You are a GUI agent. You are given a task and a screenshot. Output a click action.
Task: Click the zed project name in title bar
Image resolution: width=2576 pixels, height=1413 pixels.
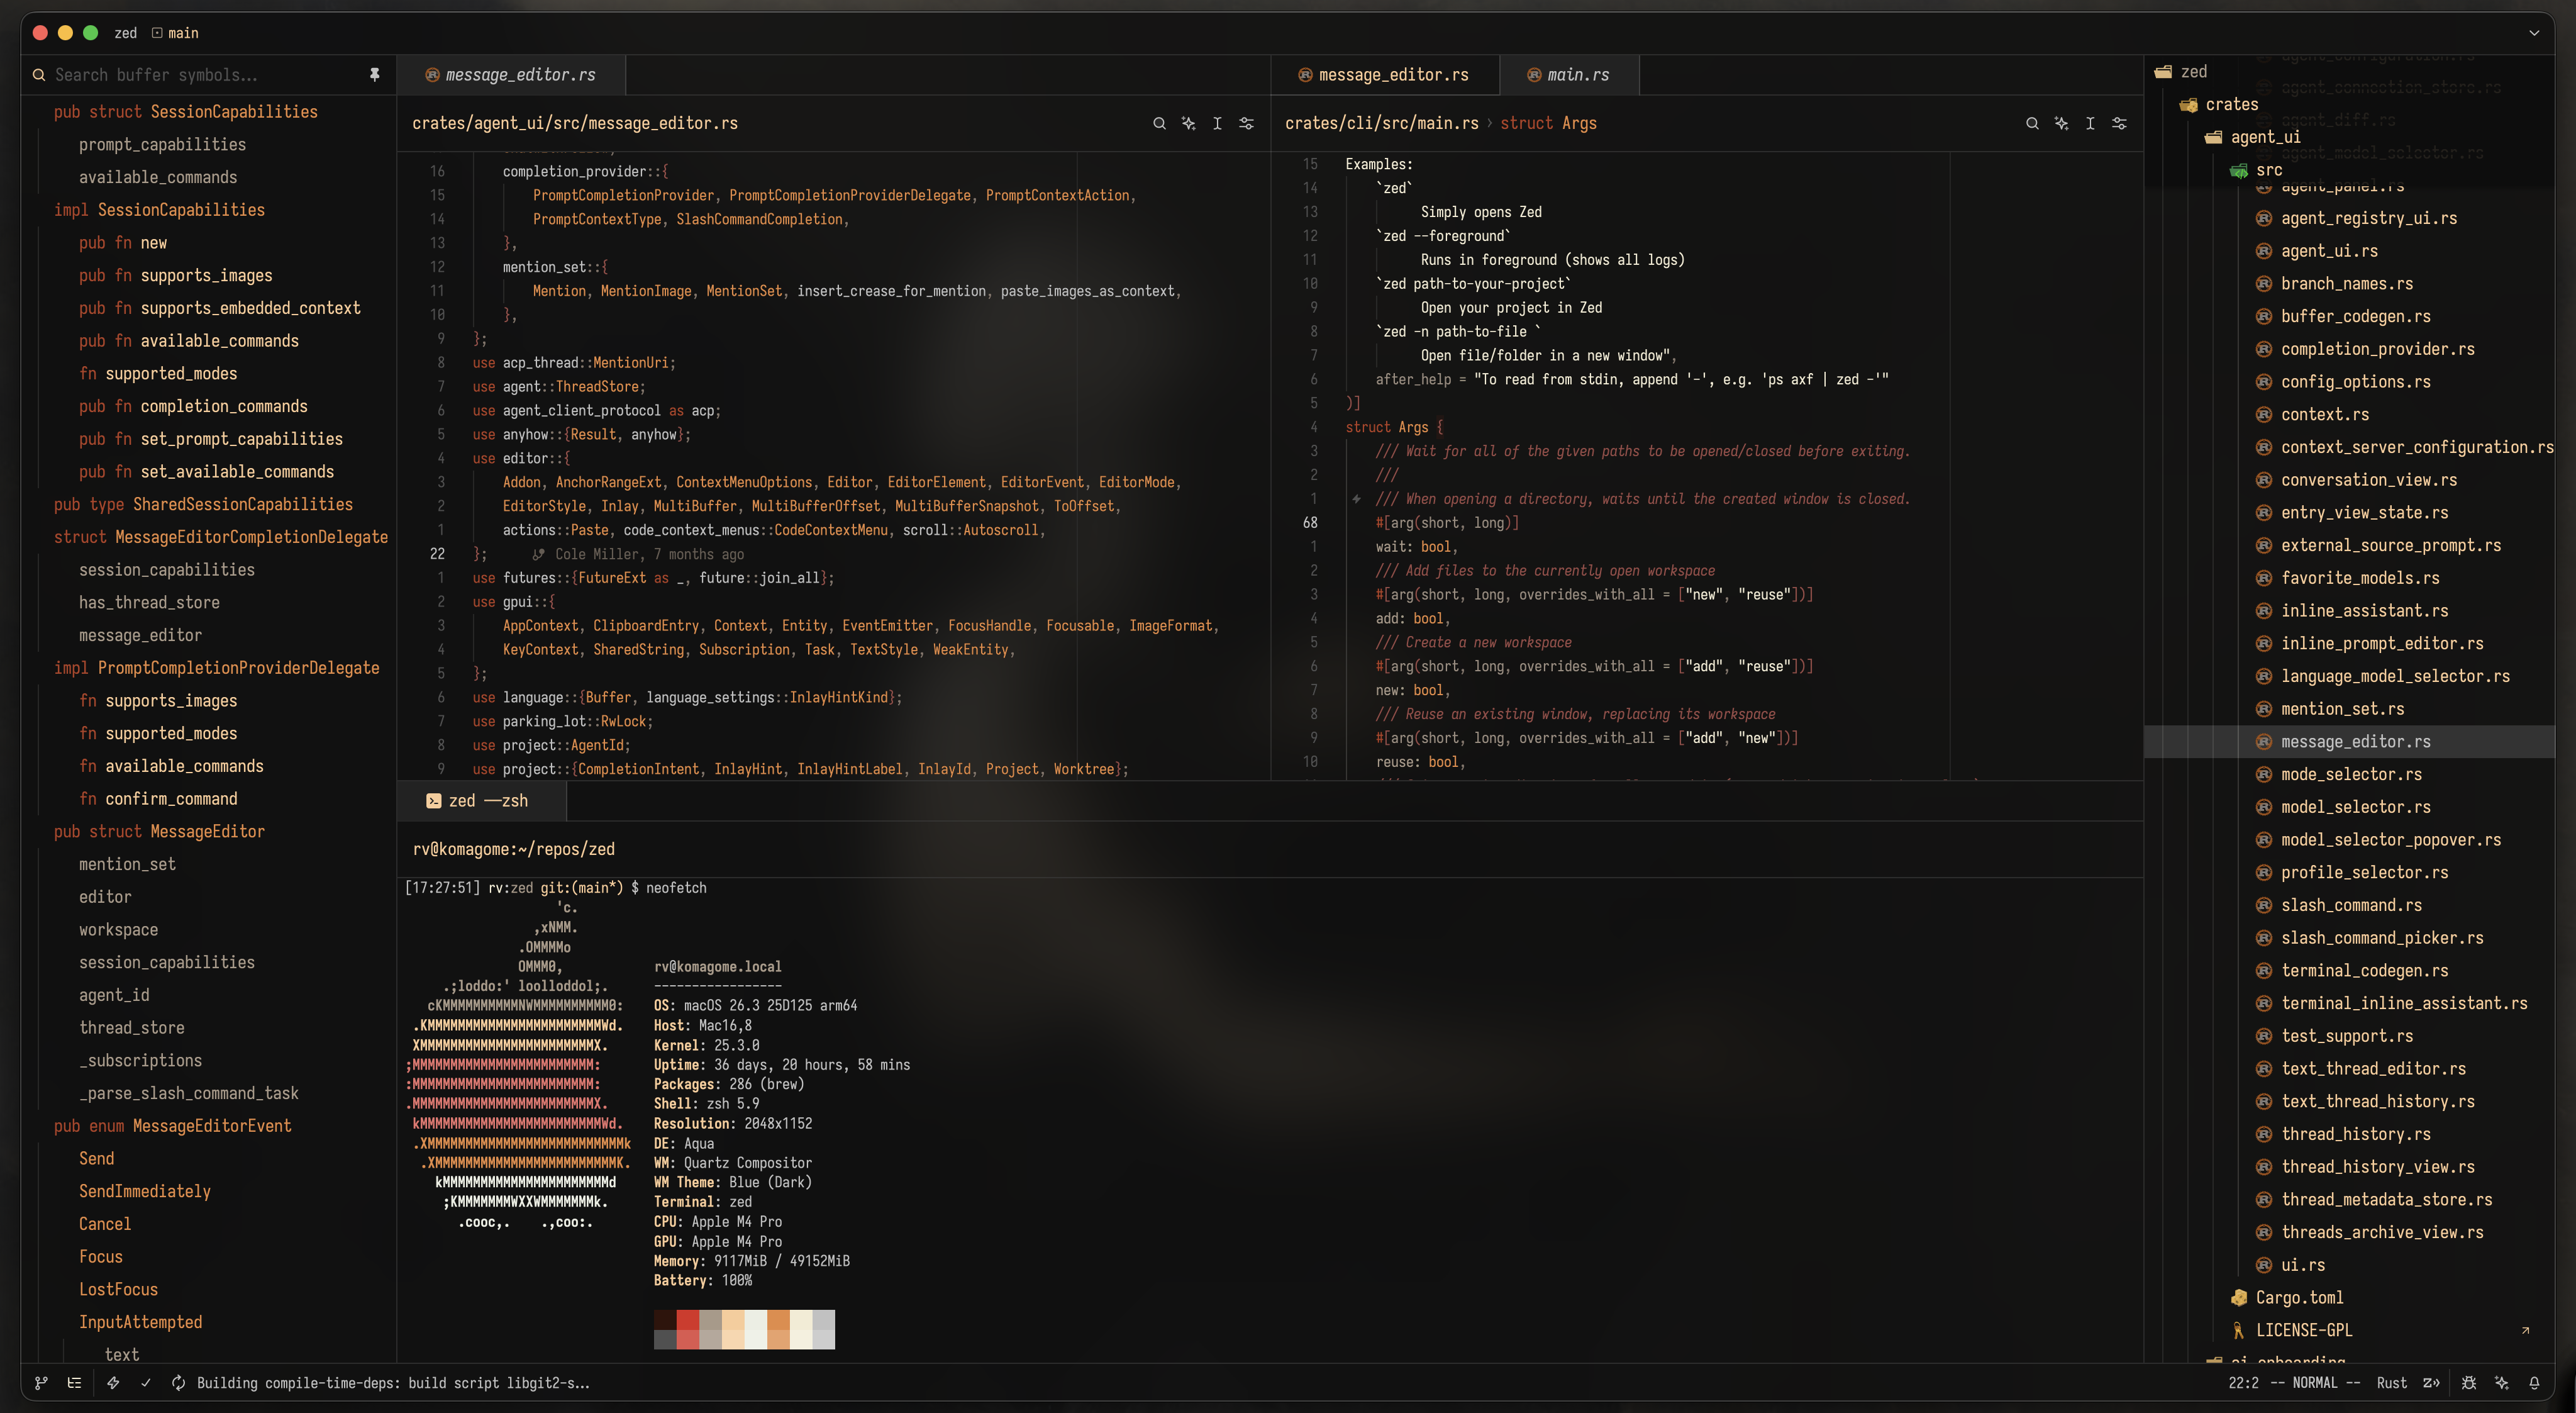(x=126, y=33)
